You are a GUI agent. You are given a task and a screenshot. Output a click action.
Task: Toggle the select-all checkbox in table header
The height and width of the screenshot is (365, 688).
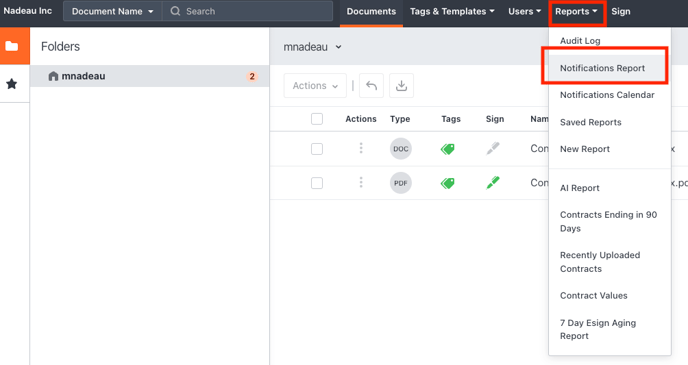317,119
